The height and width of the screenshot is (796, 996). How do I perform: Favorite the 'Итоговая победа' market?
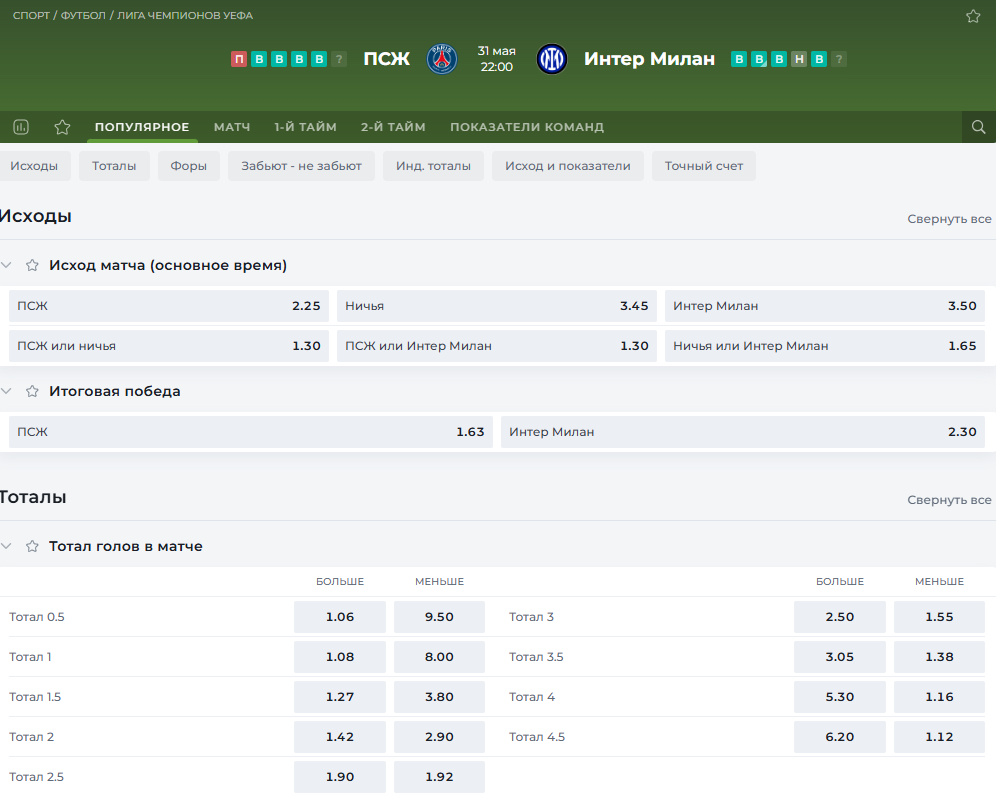coord(32,391)
